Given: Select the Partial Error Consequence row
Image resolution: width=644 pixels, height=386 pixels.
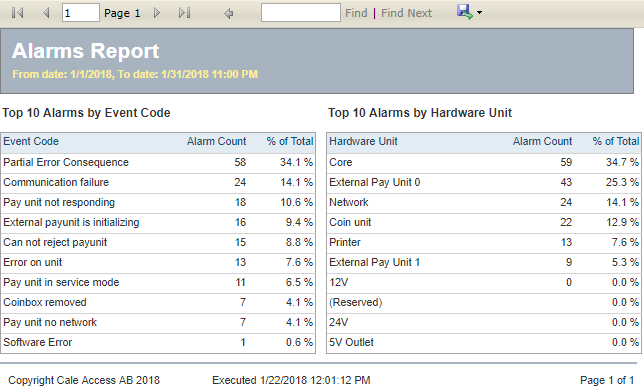Looking at the screenshot, I should click(x=158, y=163).
